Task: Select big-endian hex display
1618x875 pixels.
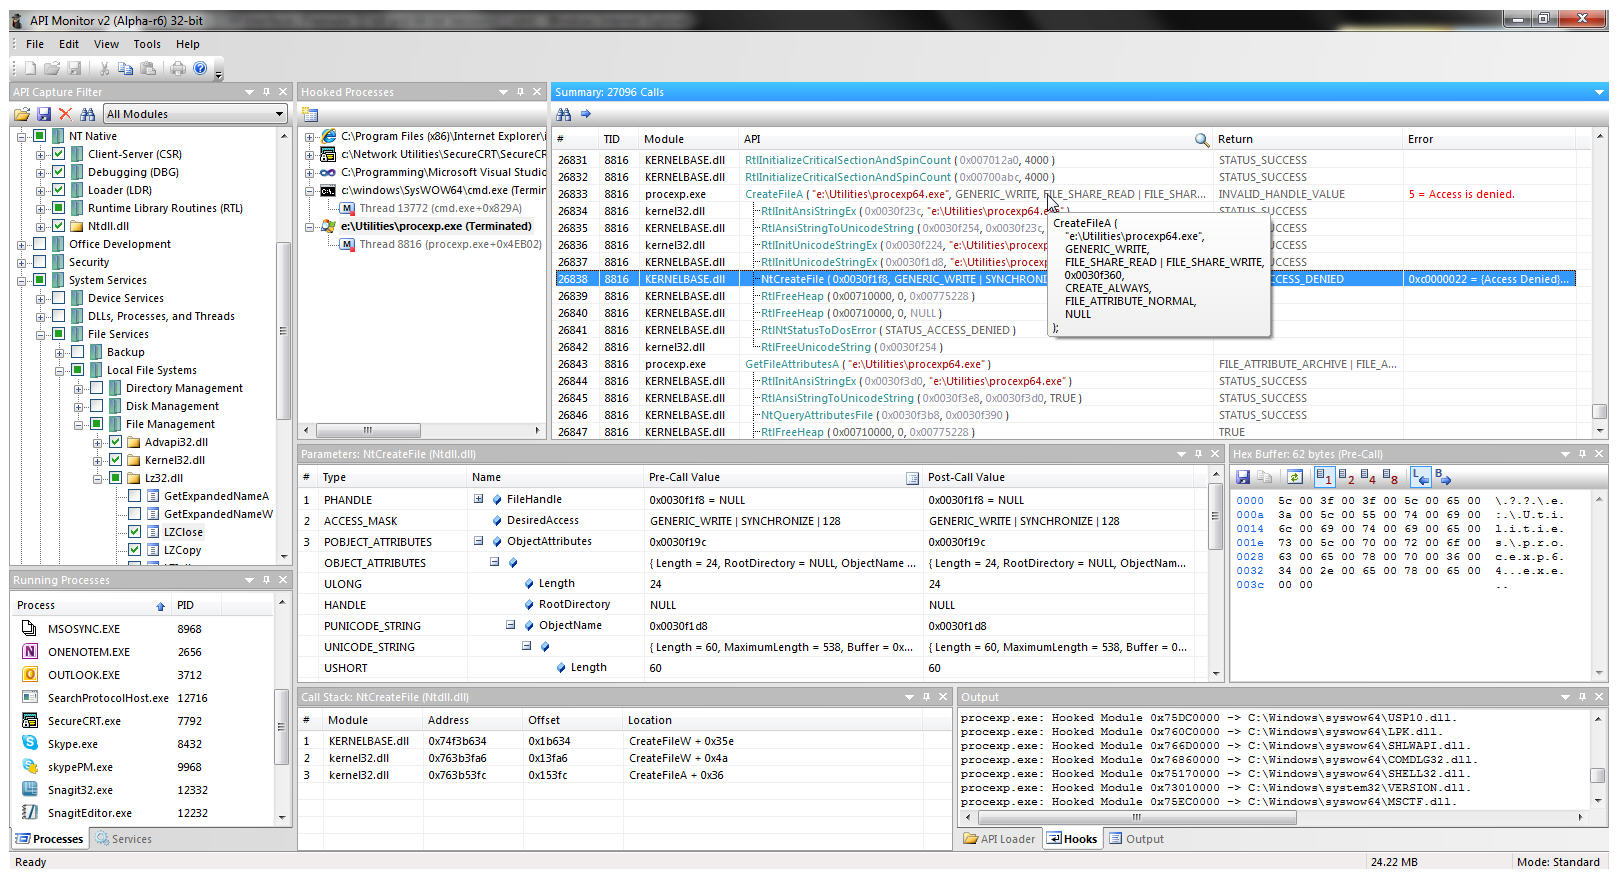Action: [1442, 477]
